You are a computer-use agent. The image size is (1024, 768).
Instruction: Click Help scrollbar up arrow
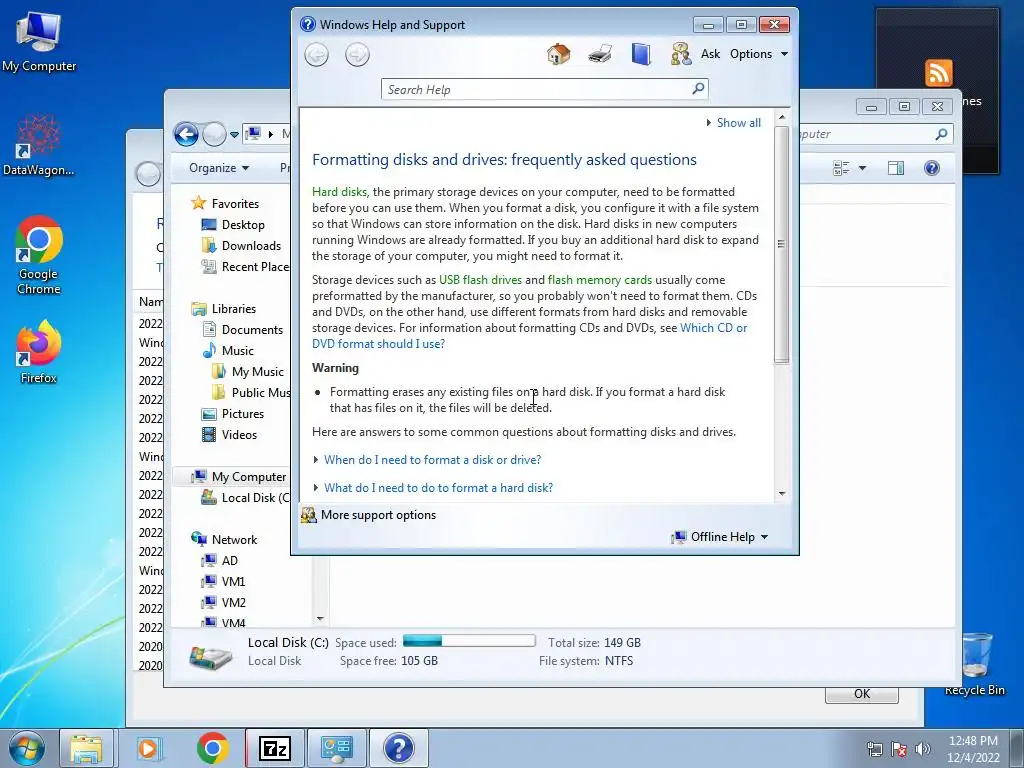pos(782,117)
